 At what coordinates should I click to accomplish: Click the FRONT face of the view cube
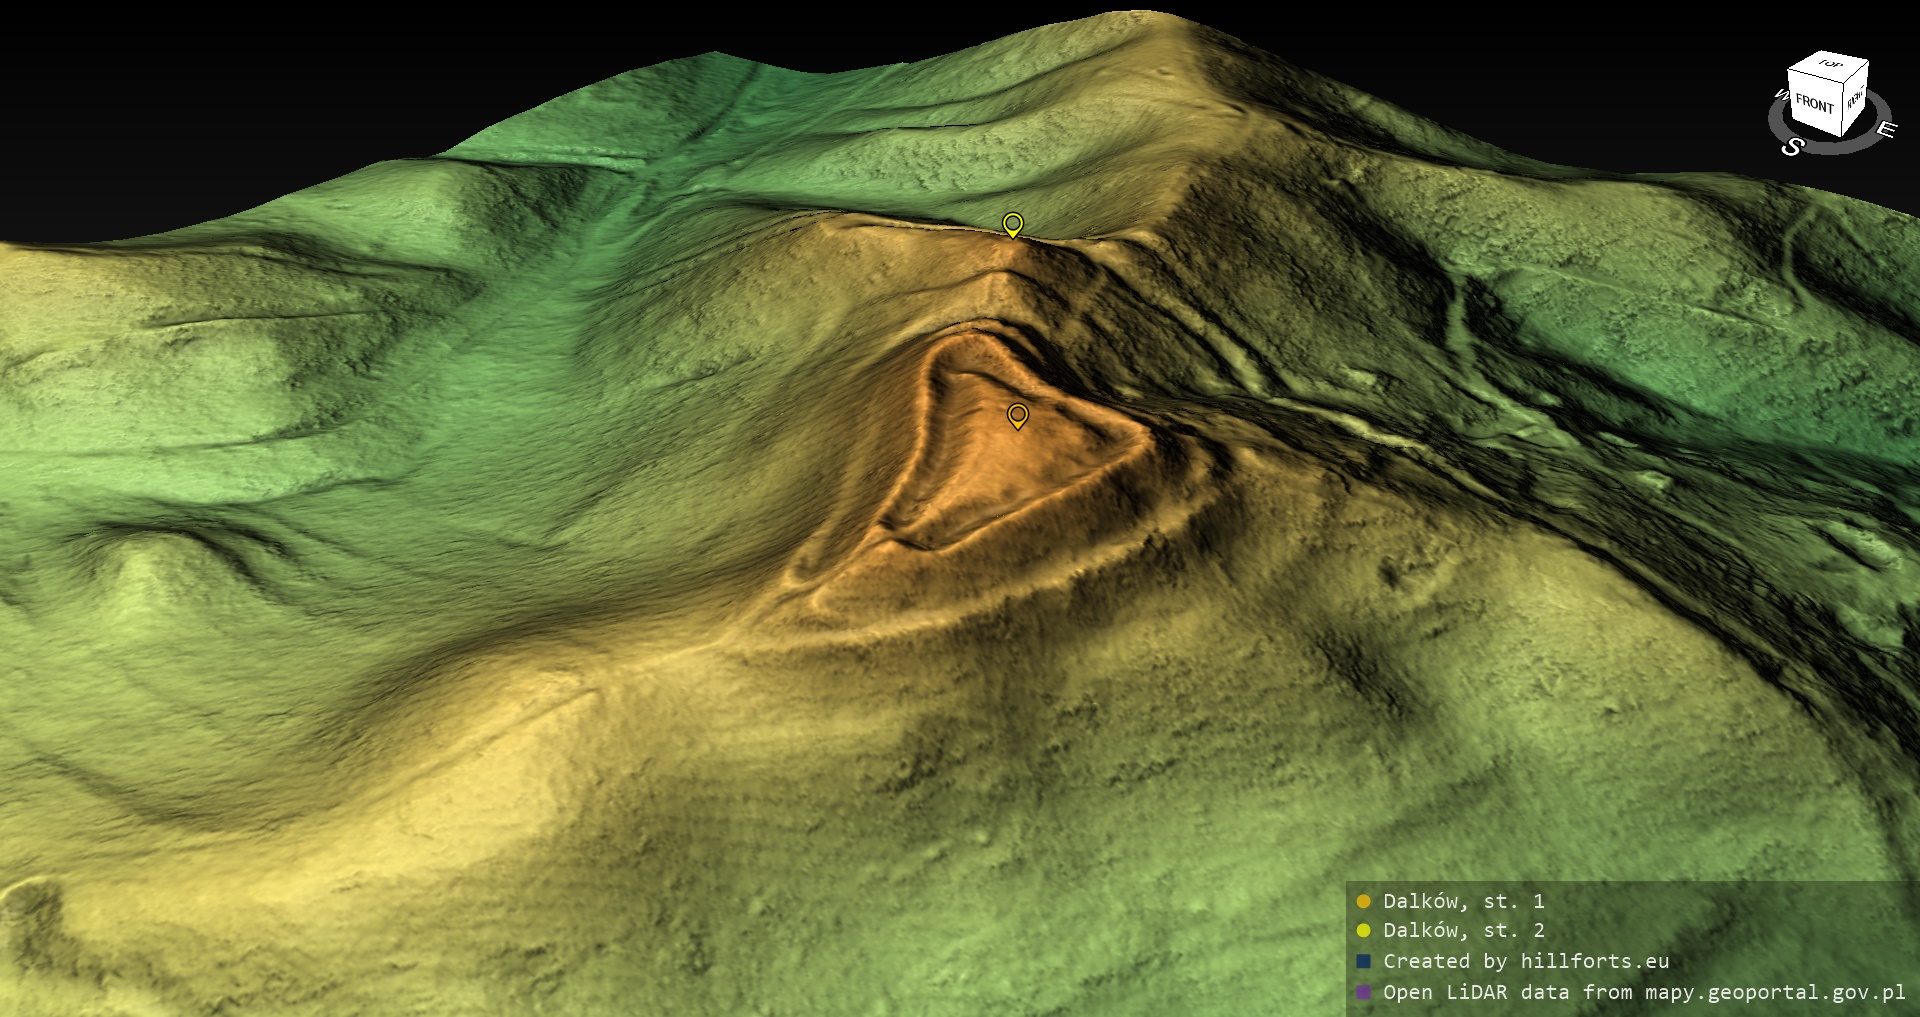tap(1814, 104)
